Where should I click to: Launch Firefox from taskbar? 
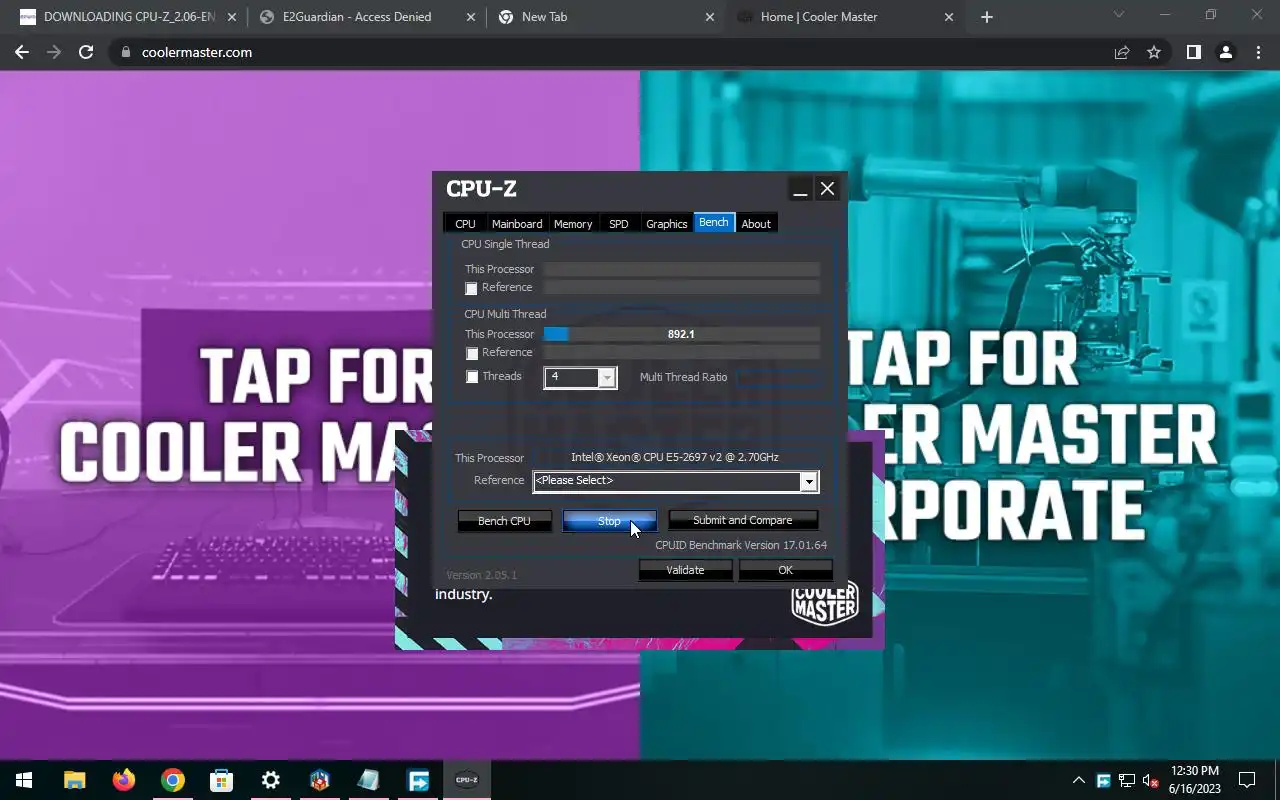pos(124,780)
